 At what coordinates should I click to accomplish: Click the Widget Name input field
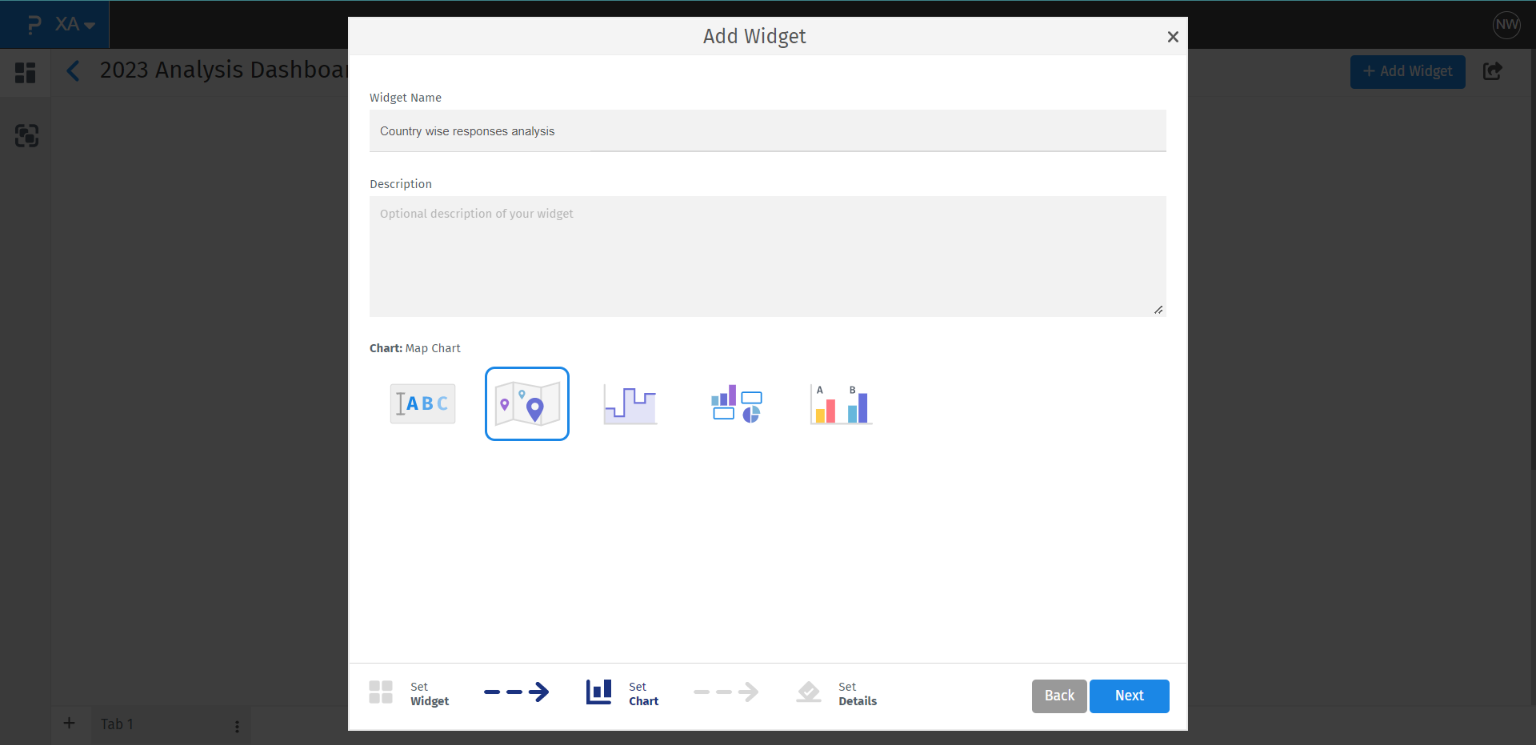click(x=767, y=131)
